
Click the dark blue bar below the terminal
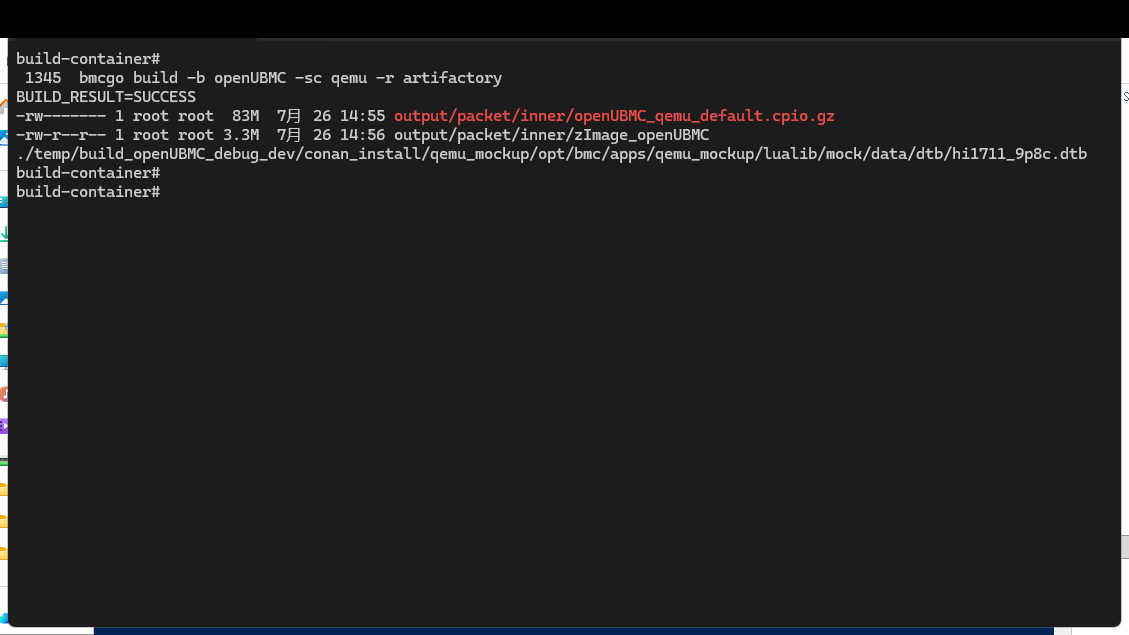[574, 631]
